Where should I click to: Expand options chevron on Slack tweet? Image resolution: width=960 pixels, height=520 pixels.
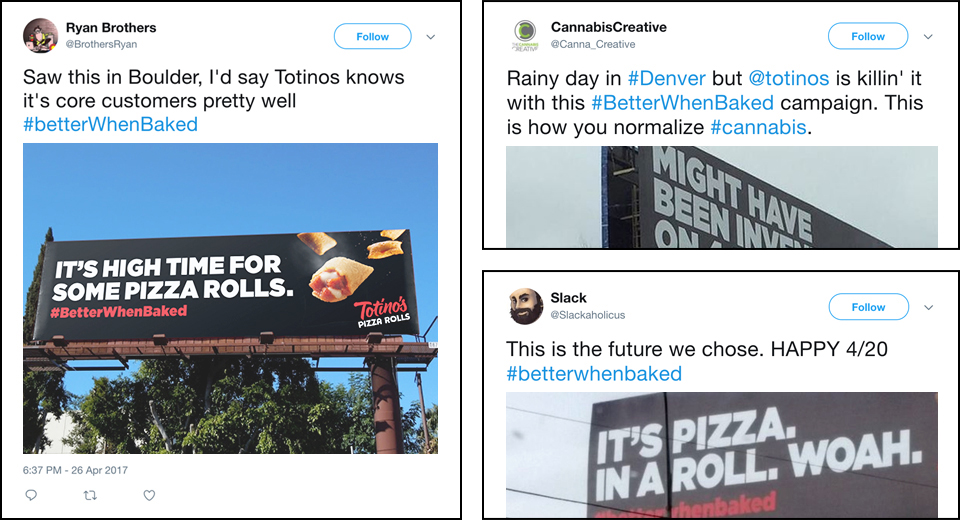point(928,307)
